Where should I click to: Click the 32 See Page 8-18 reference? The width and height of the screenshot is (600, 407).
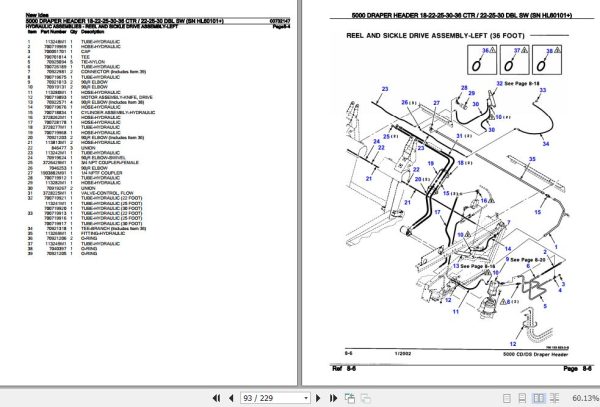point(518,83)
